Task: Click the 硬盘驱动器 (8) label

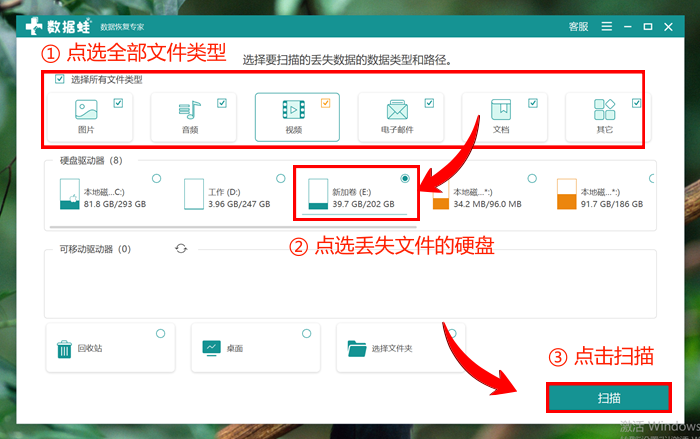Action: point(91,160)
